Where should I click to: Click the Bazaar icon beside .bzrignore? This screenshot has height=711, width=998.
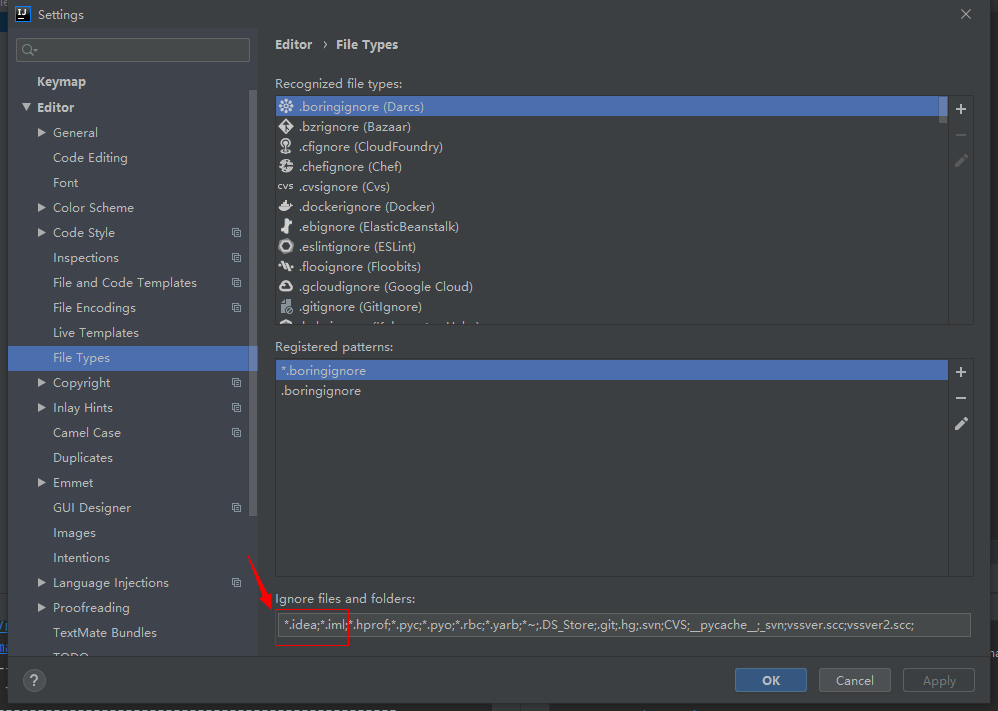pyautogui.click(x=286, y=127)
